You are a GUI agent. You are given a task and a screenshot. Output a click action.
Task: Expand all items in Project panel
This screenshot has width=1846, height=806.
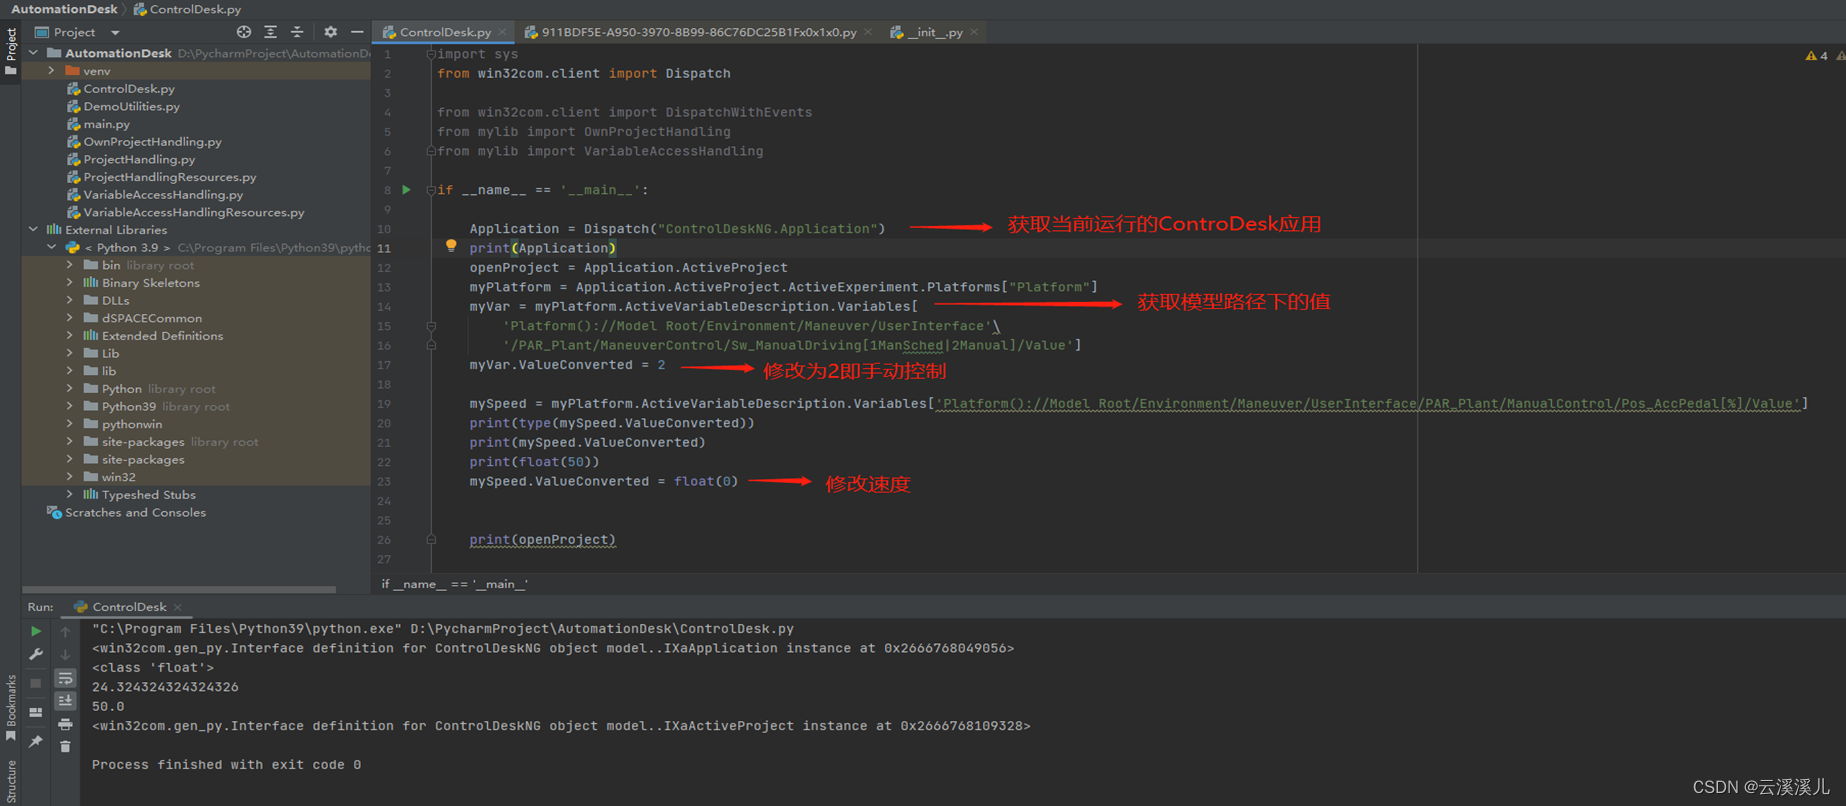[x=270, y=32]
